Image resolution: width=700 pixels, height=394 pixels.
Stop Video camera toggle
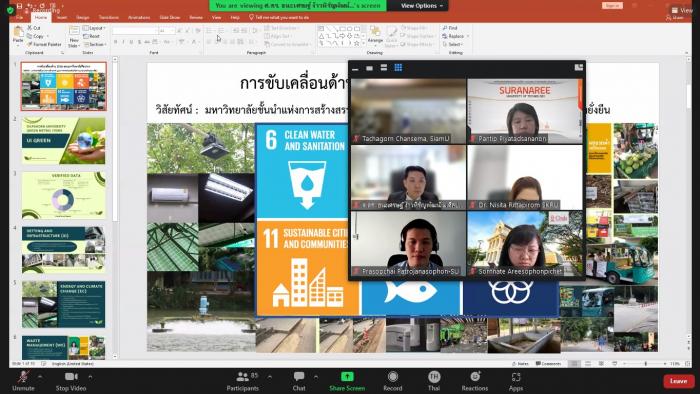(71, 381)
